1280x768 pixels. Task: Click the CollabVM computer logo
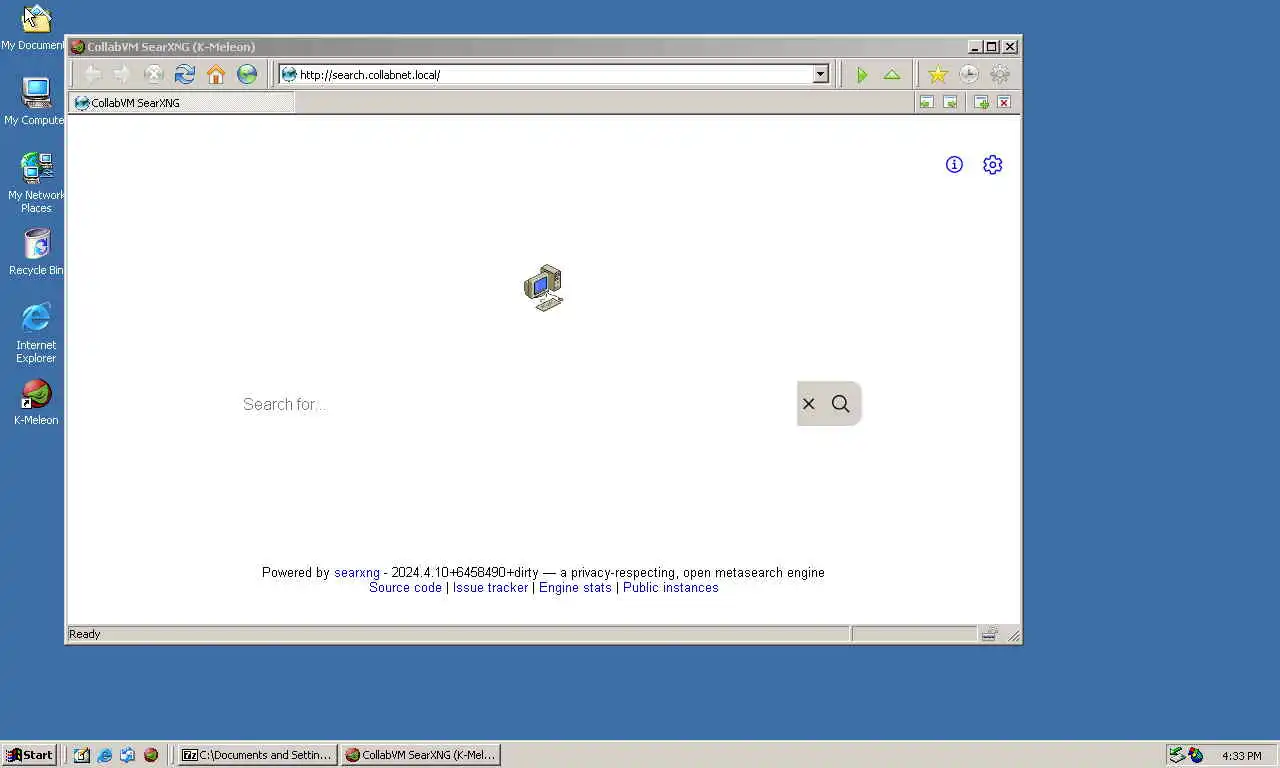pos(543,288)
